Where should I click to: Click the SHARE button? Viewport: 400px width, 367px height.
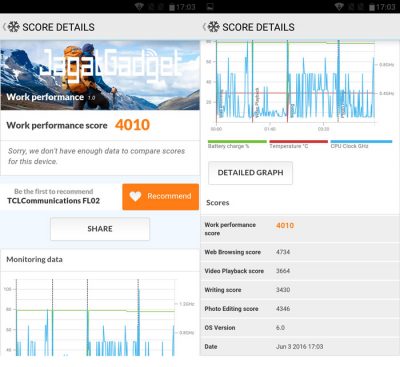100,229
